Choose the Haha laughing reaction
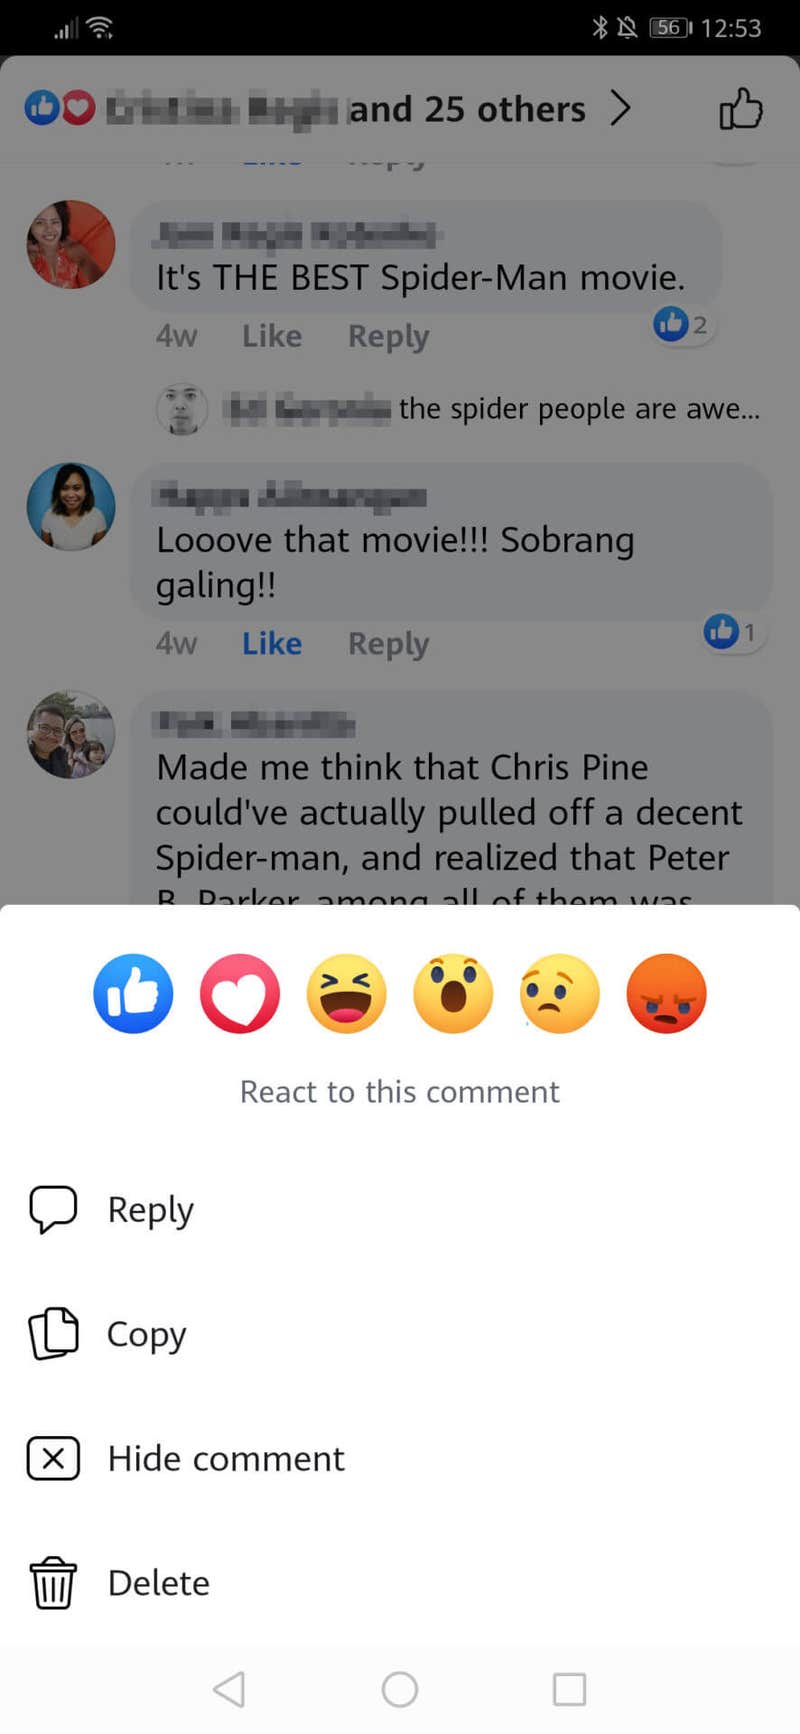 346,992
